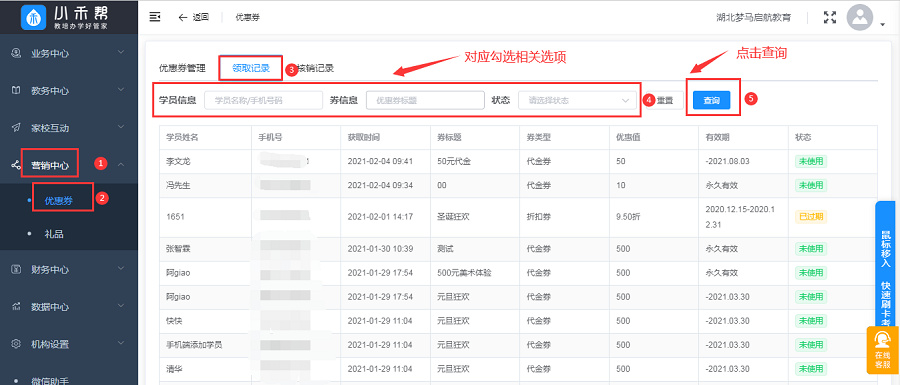The height and width of the screenshot is (385, 900).
Task: Click the -2021.08.03 validity cell
Action: 727,161
